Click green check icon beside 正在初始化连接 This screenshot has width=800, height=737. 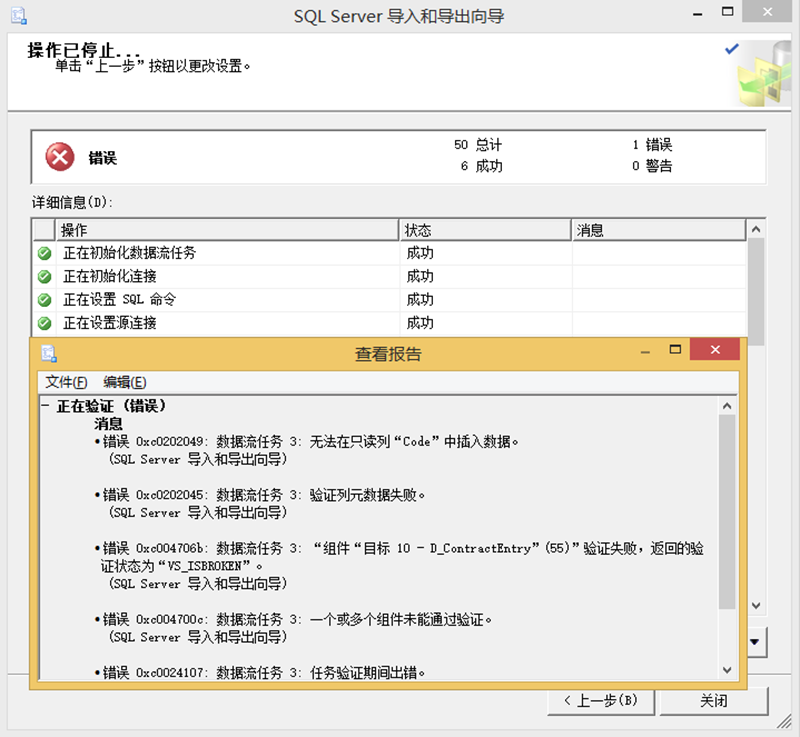[x=45, y=276]
